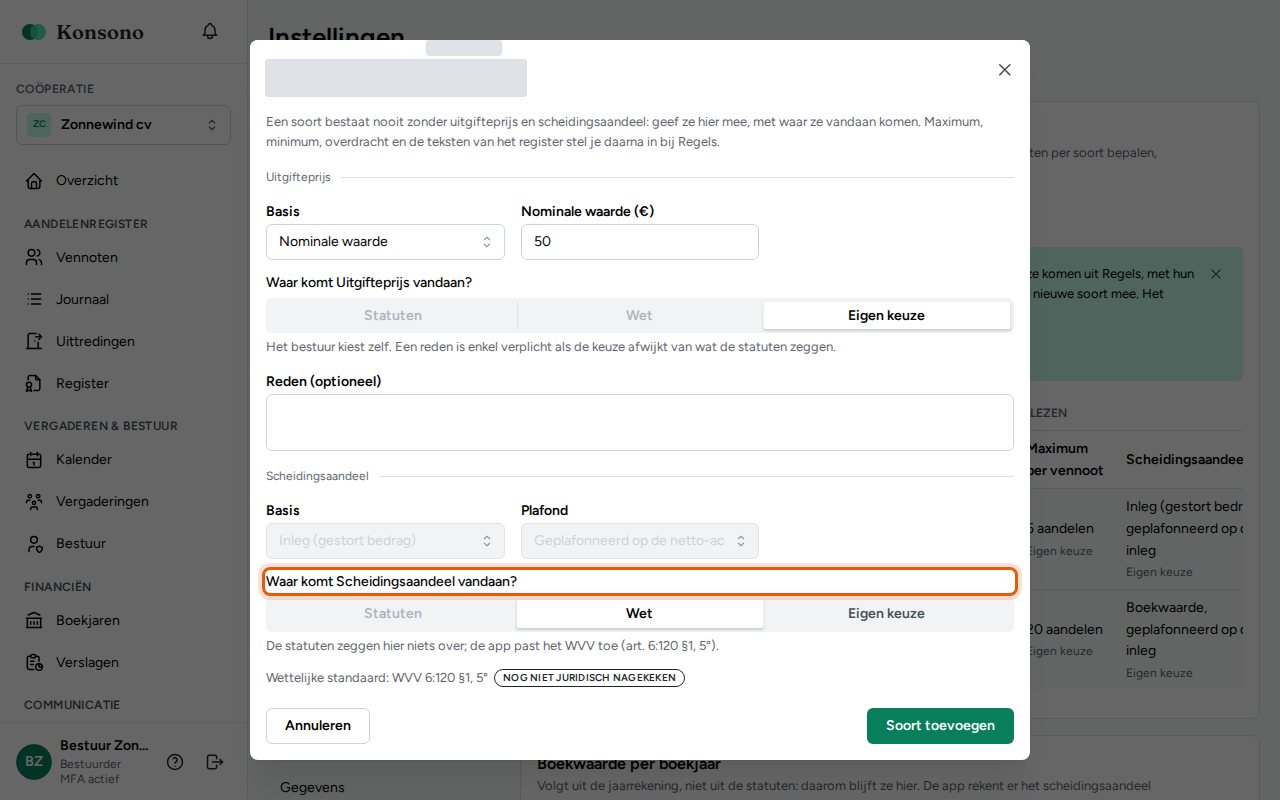Click the Annuleren button
Screen dimensions: 1280x800
point(318,726)
